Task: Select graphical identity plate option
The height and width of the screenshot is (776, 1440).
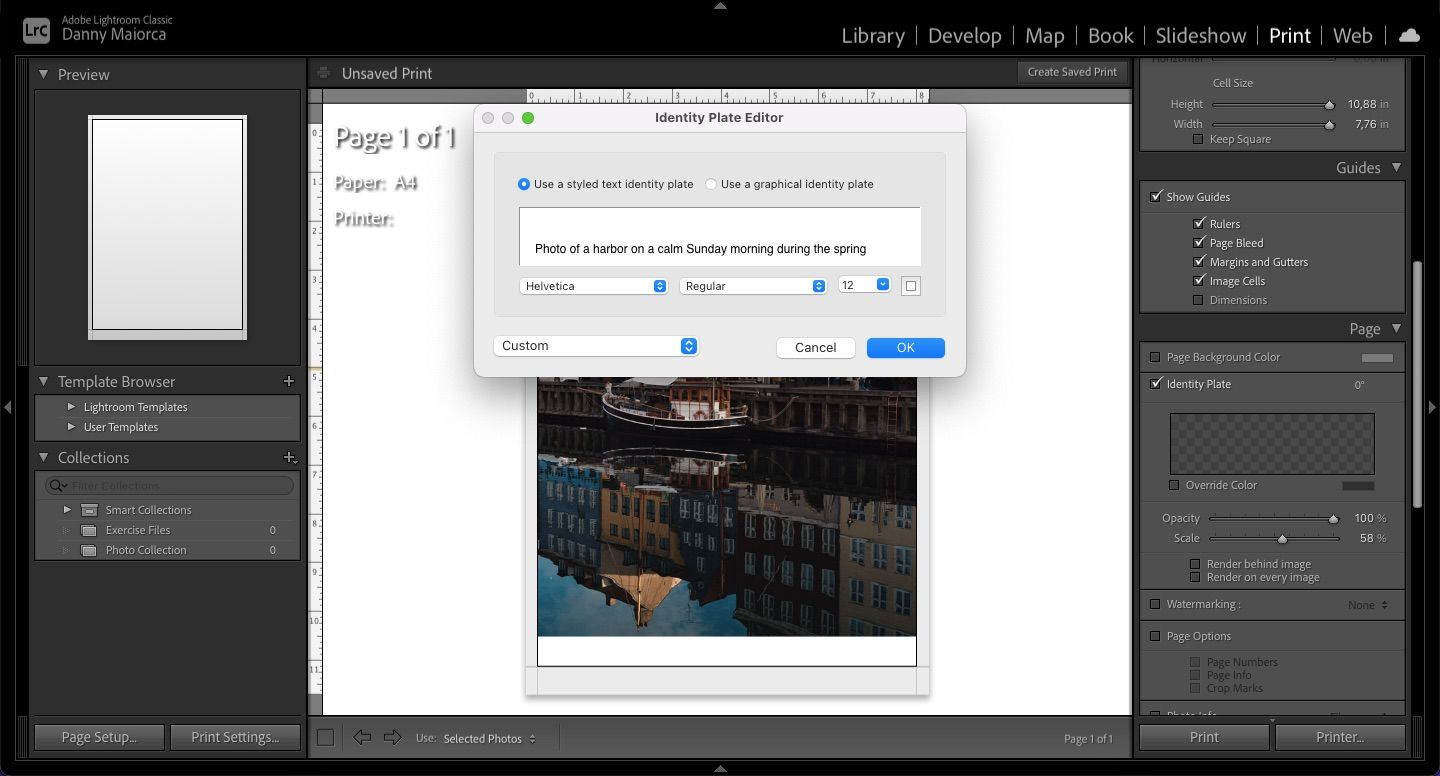Action: click(x=711, y=184)
